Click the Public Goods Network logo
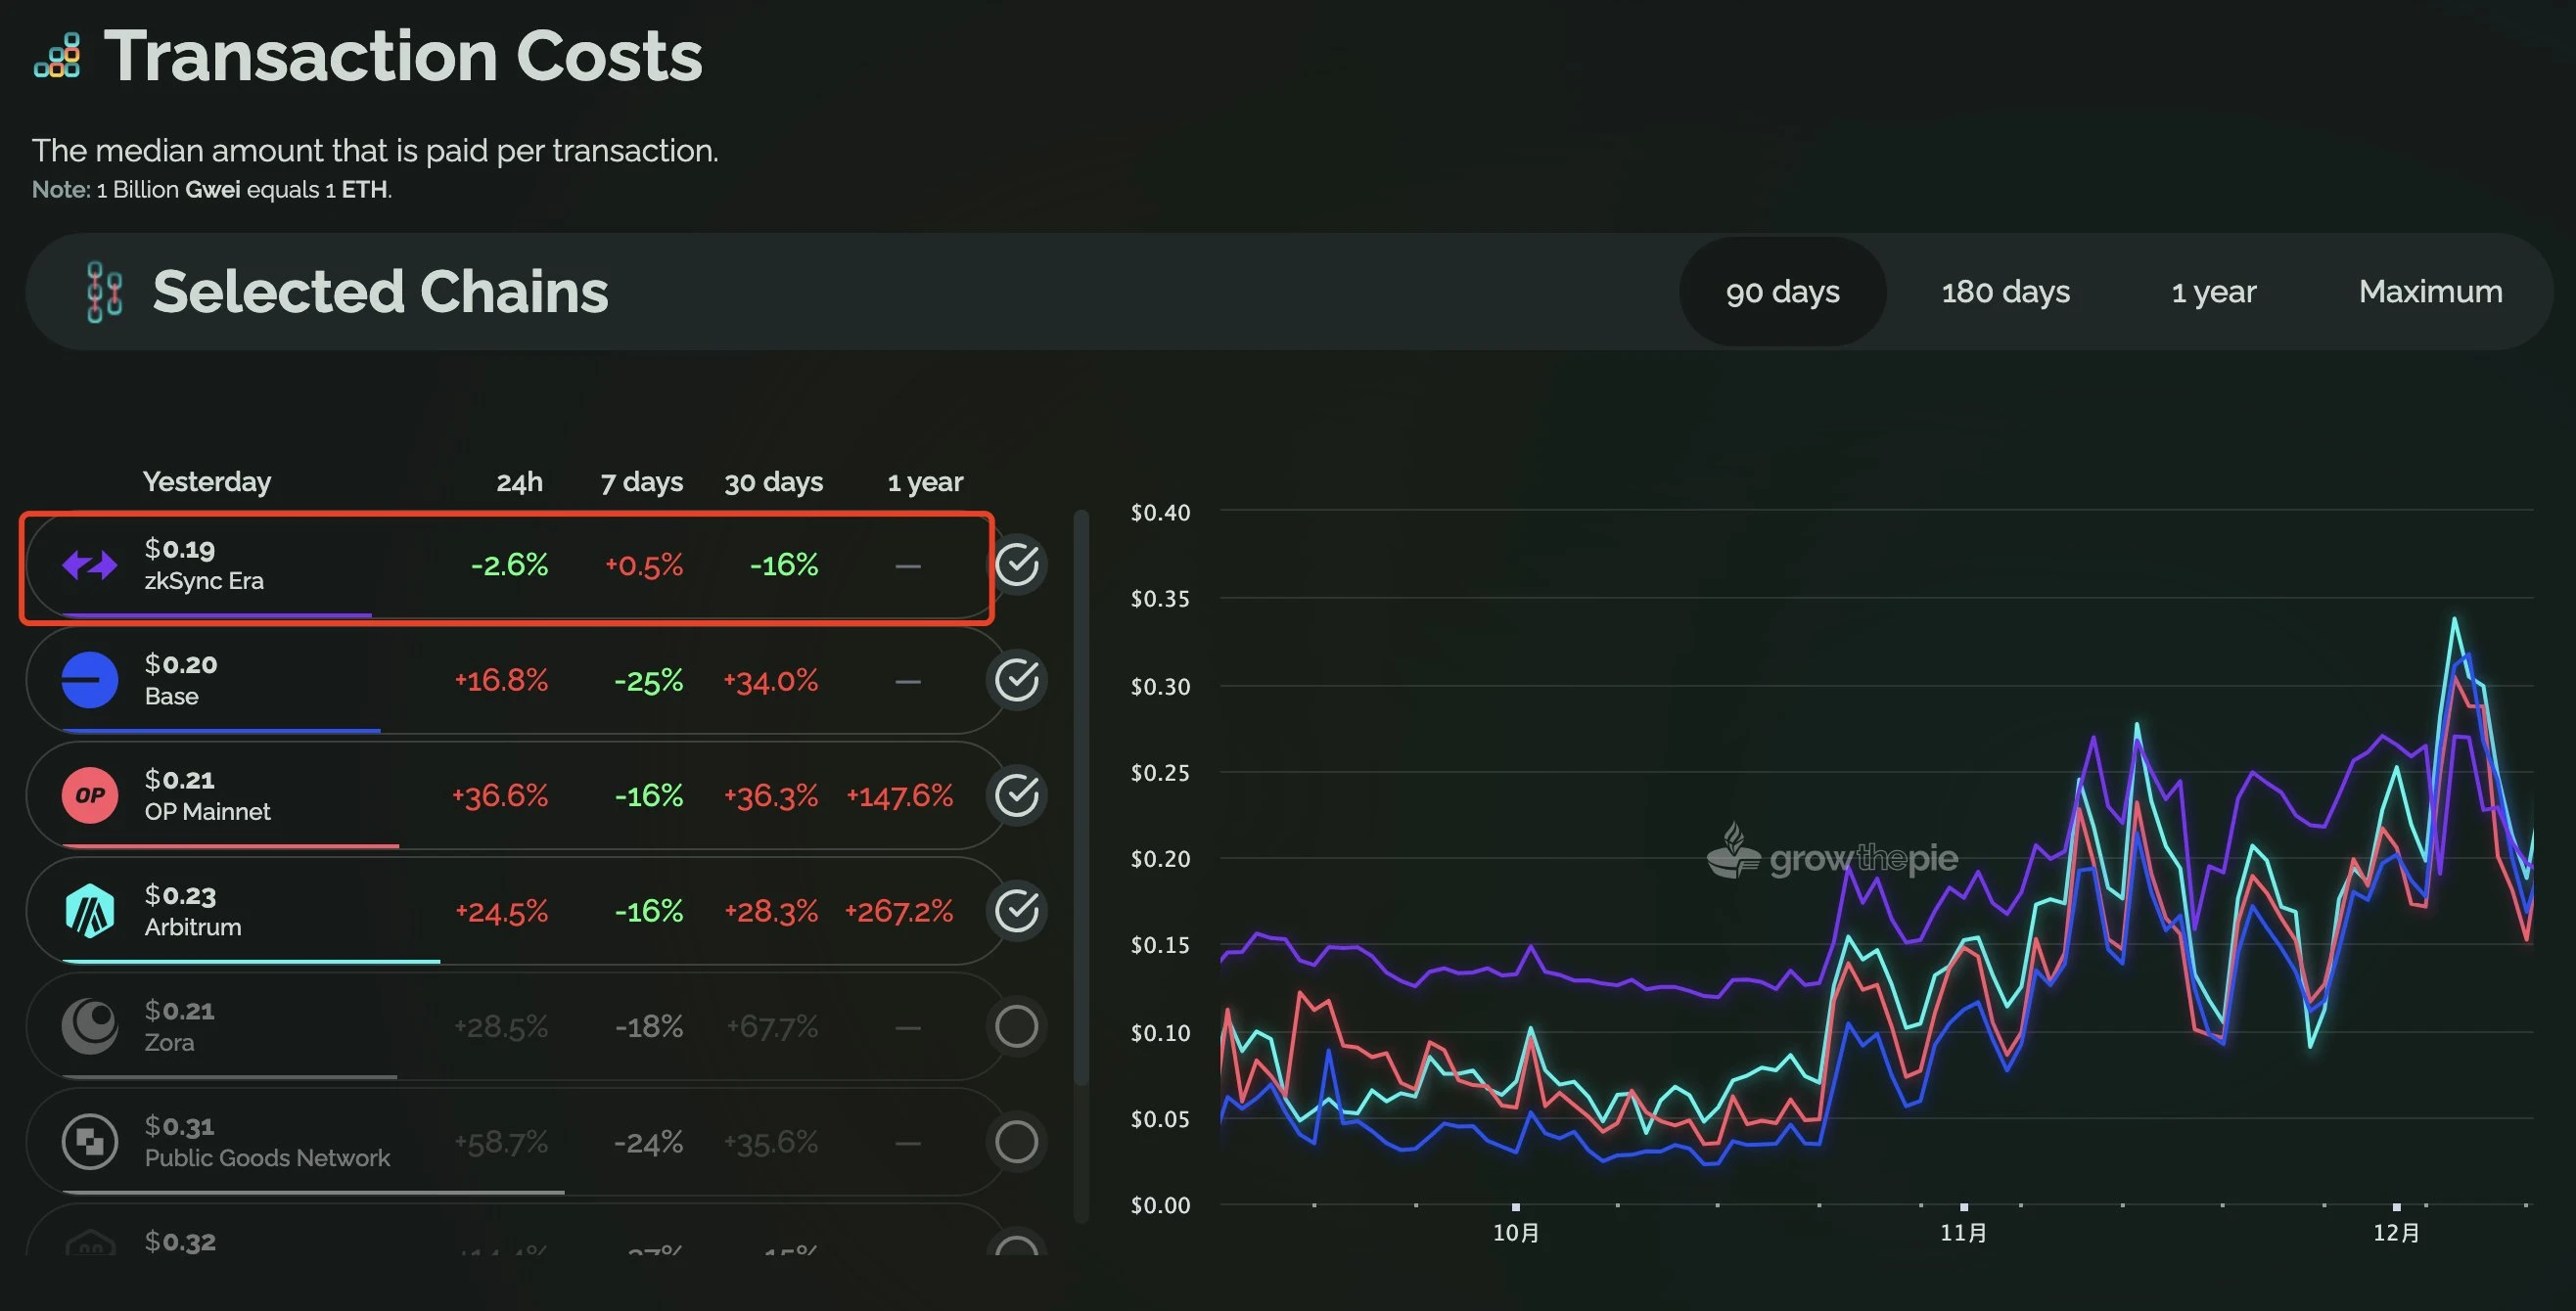Image resolution: width=2576 pixels, height=1311 pixels. coord(90,1141)
